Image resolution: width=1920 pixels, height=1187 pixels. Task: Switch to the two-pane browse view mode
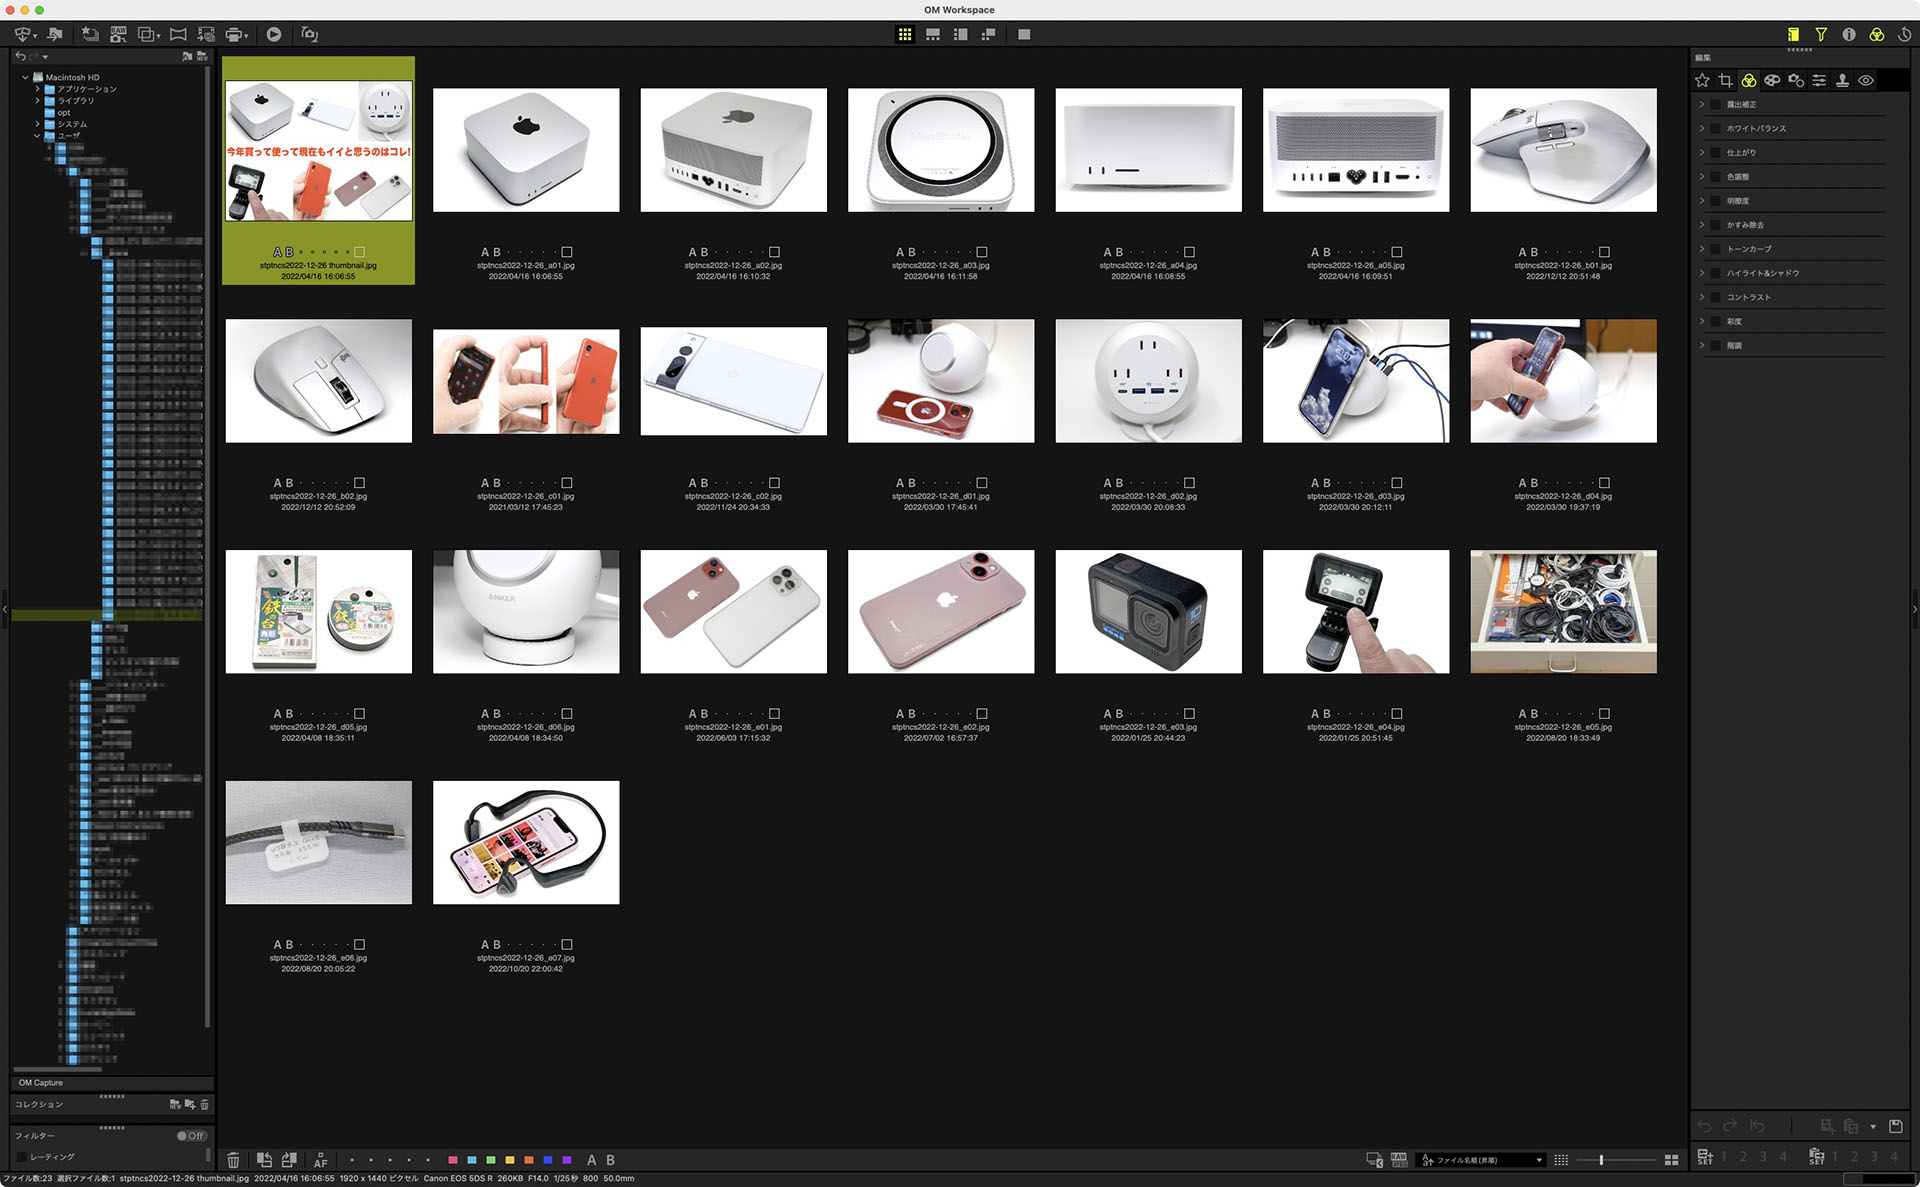(x=960, y=34)
